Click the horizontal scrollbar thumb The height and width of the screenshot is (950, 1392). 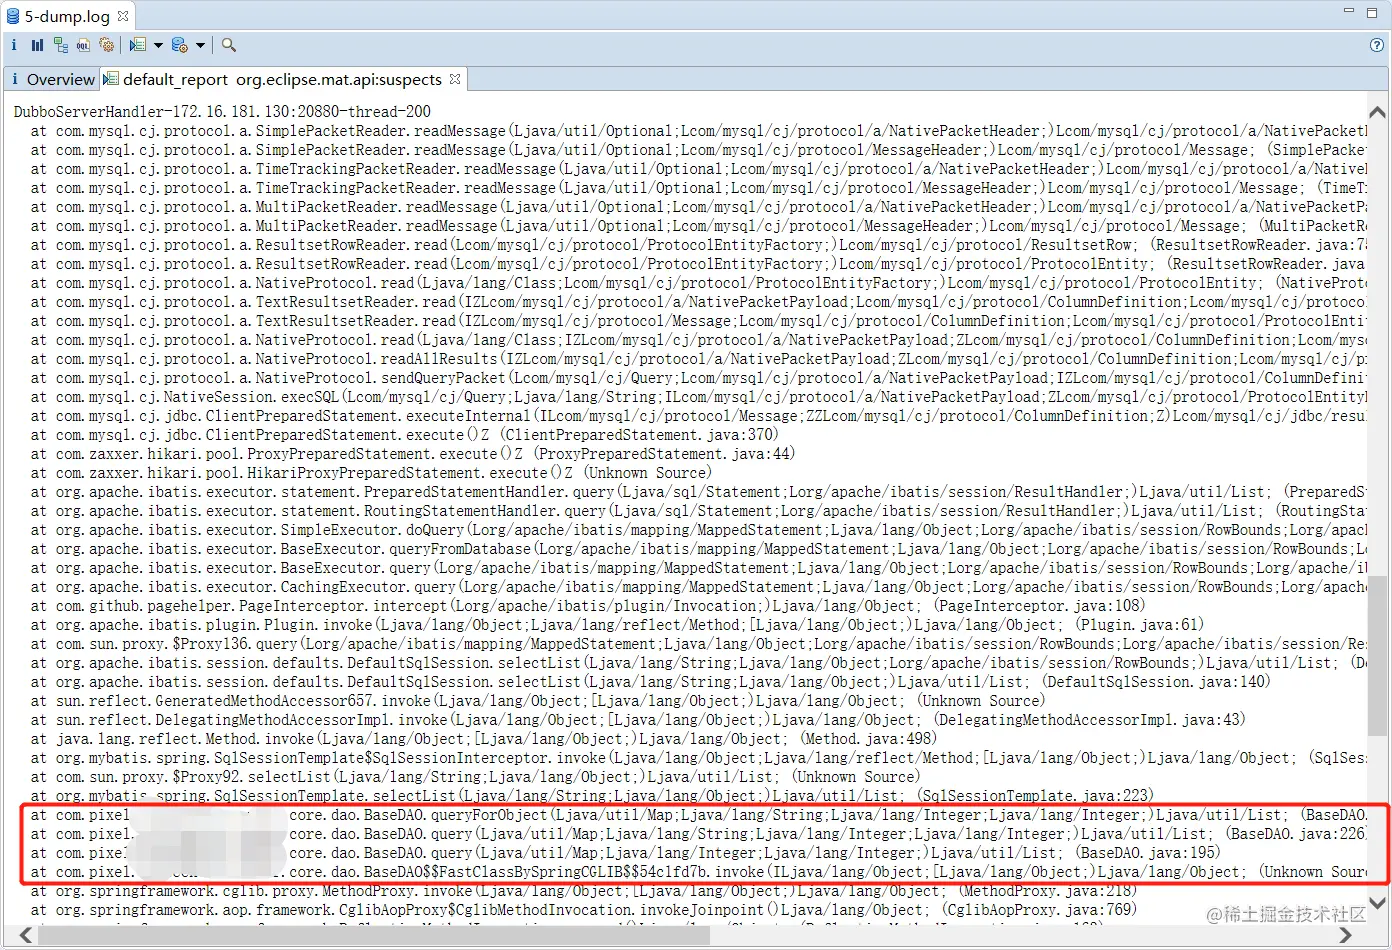[x=374, y=936]
